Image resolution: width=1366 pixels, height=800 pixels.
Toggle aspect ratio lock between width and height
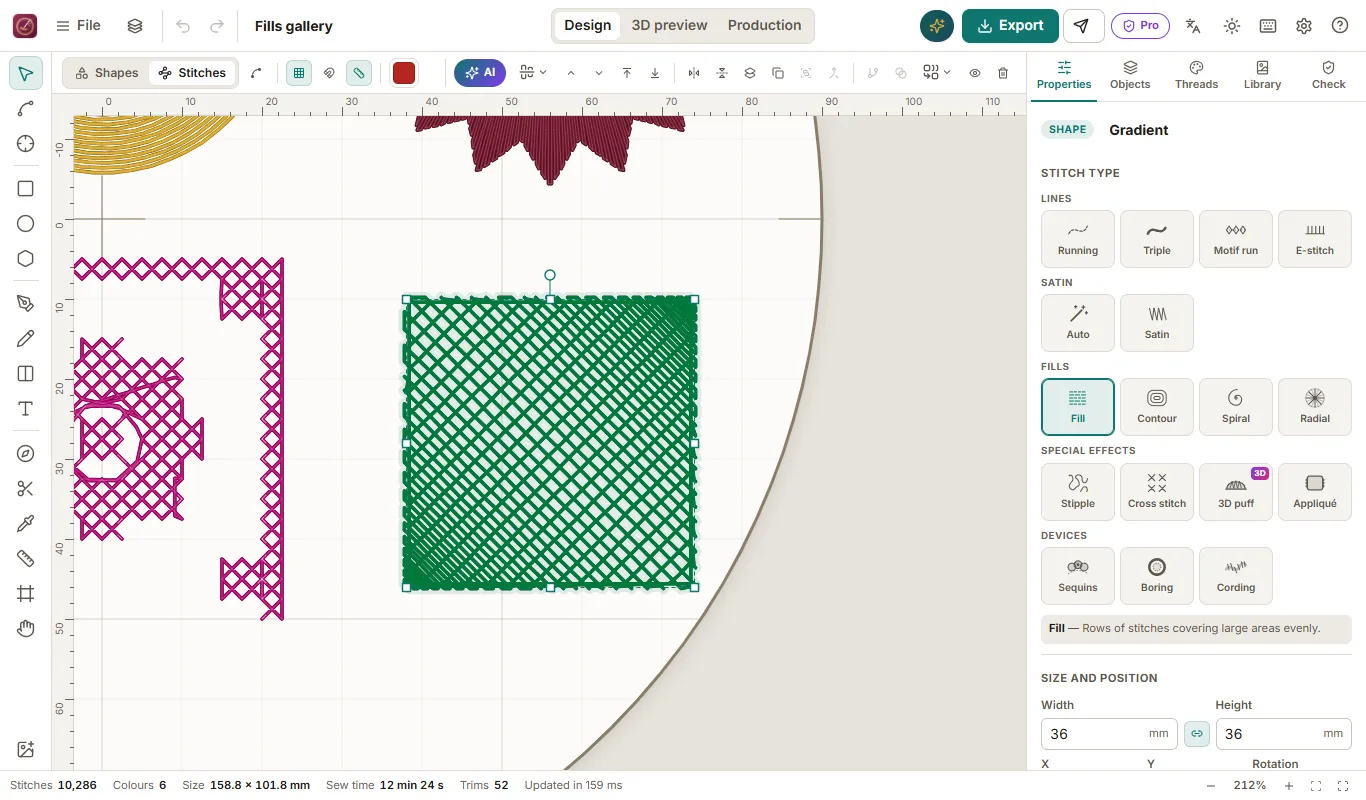click(x=1196, y=734)
